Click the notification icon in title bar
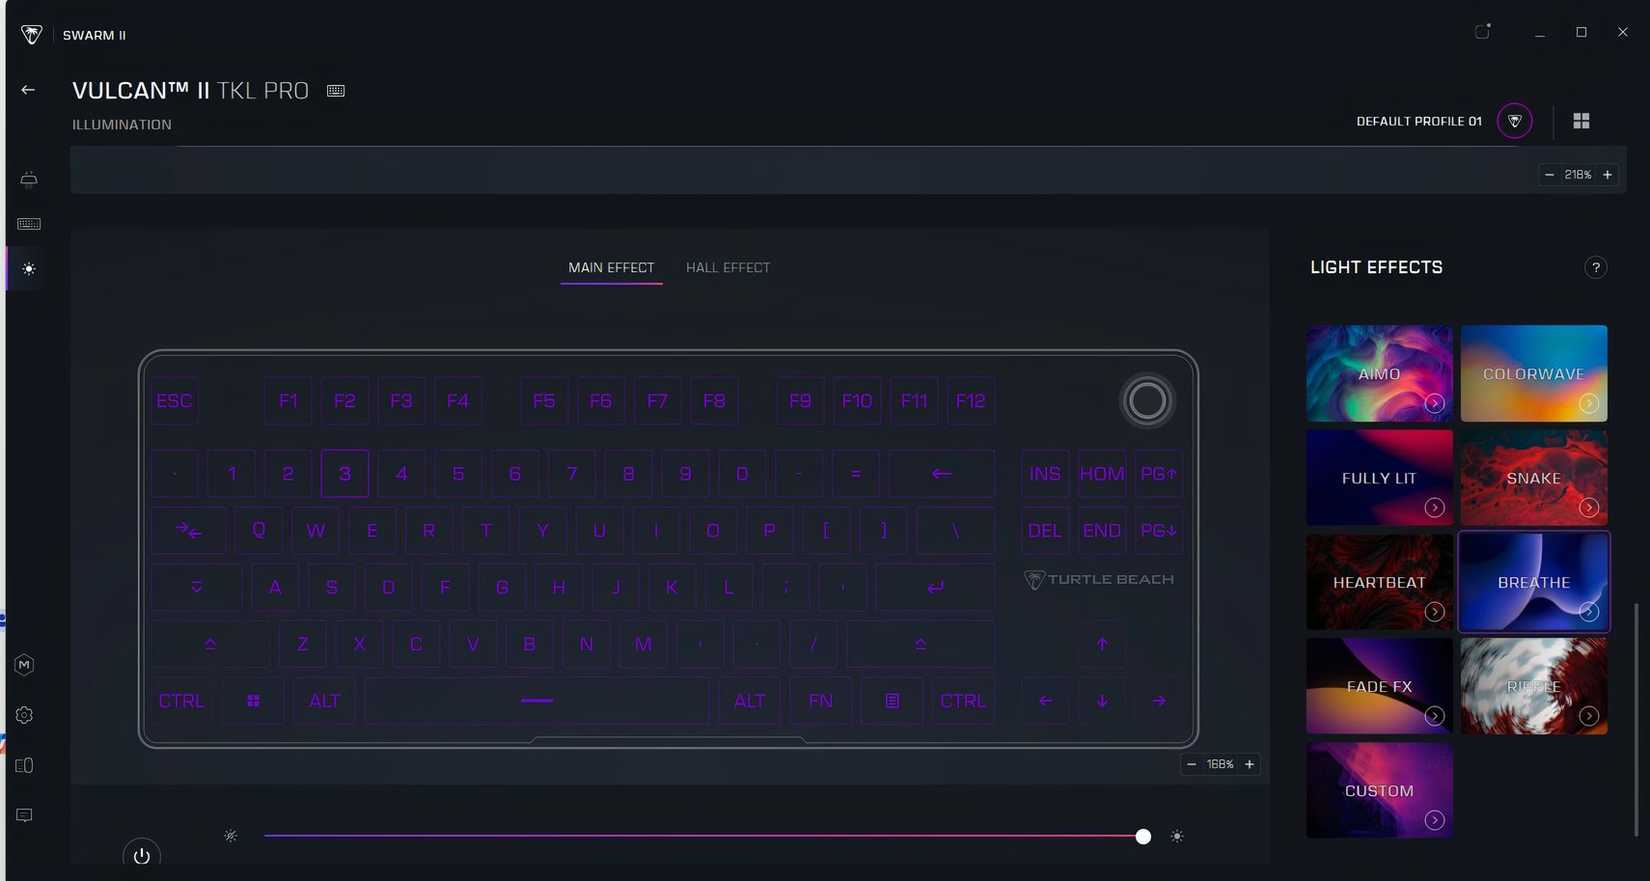 pyautogui.click(x=1483, y=32)
